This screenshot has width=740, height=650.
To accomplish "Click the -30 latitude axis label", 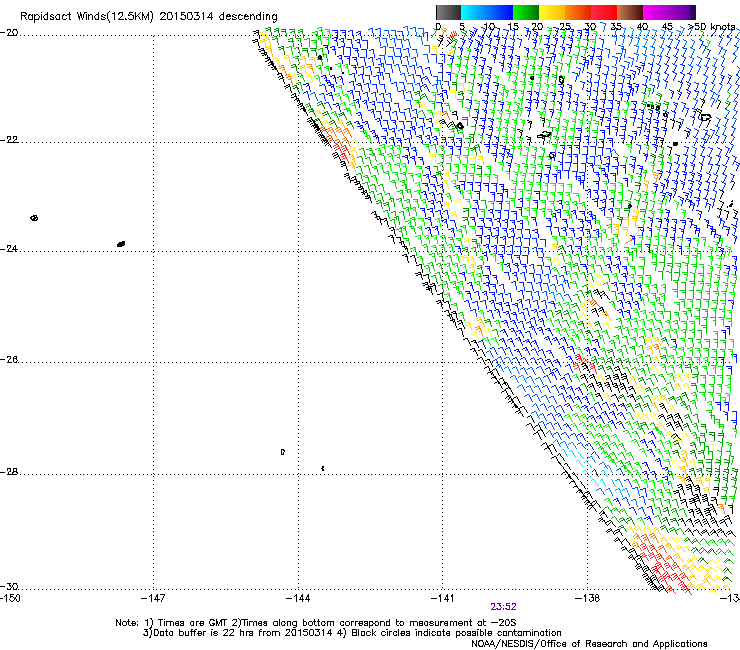I will coord(9,587).
